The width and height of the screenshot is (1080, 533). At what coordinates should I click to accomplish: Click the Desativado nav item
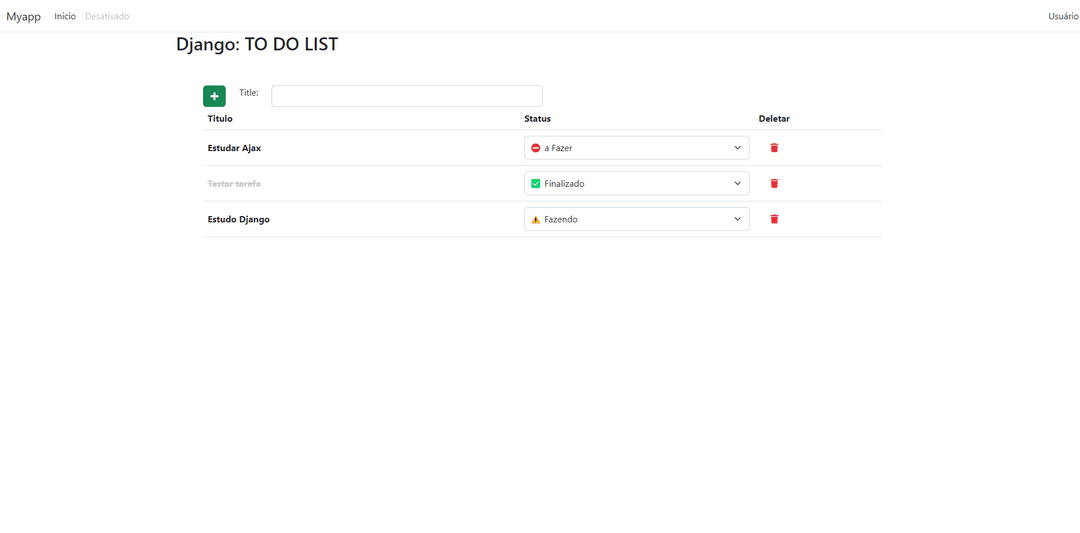(107, 16)
